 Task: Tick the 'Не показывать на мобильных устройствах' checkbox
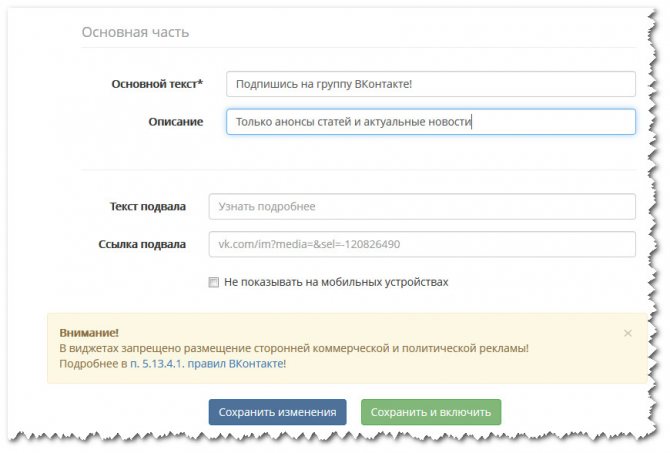(x=214, y=282)
